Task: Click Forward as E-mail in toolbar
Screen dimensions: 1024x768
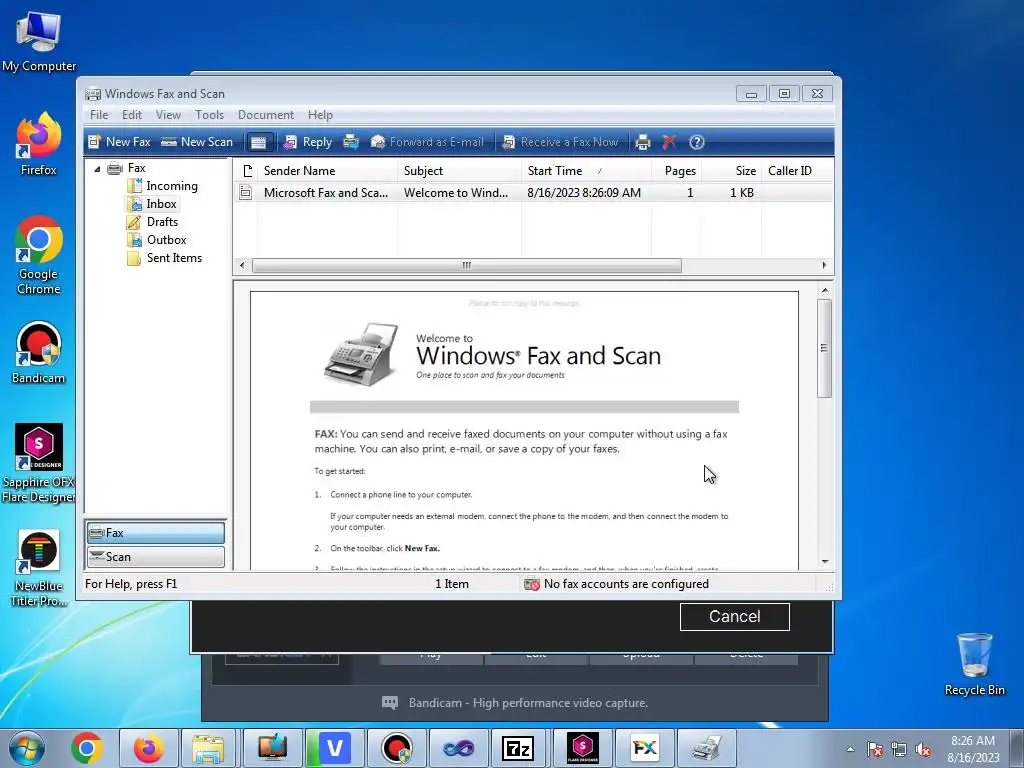Action: [427, 142]
